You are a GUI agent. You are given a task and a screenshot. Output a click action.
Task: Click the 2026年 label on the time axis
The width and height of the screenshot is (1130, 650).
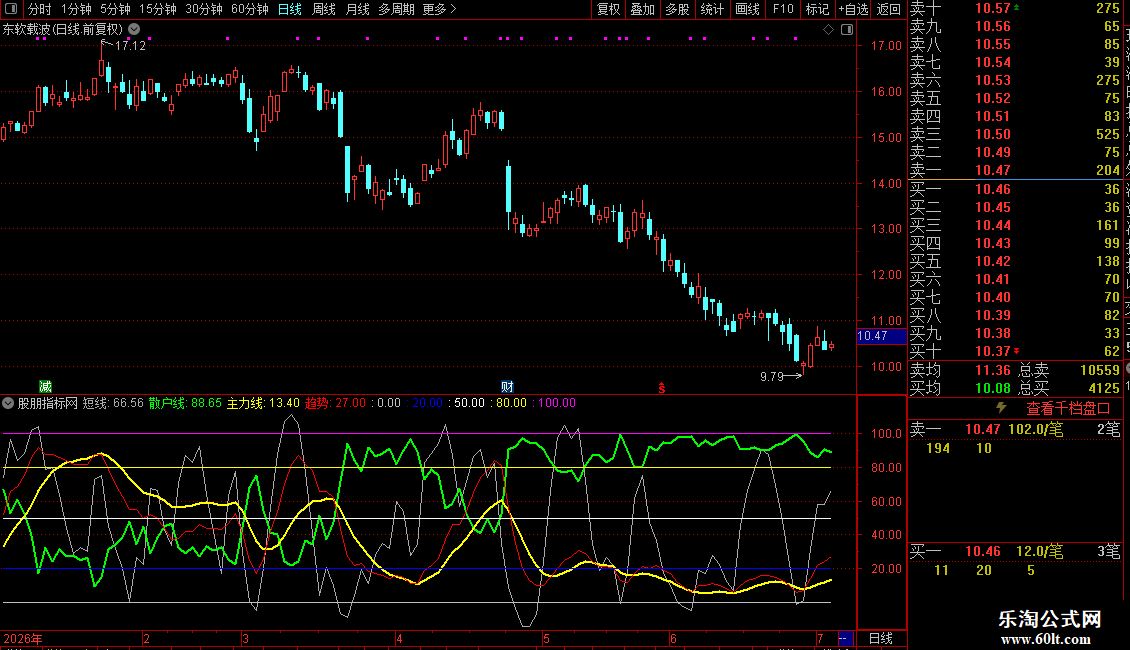coord(22,638)
